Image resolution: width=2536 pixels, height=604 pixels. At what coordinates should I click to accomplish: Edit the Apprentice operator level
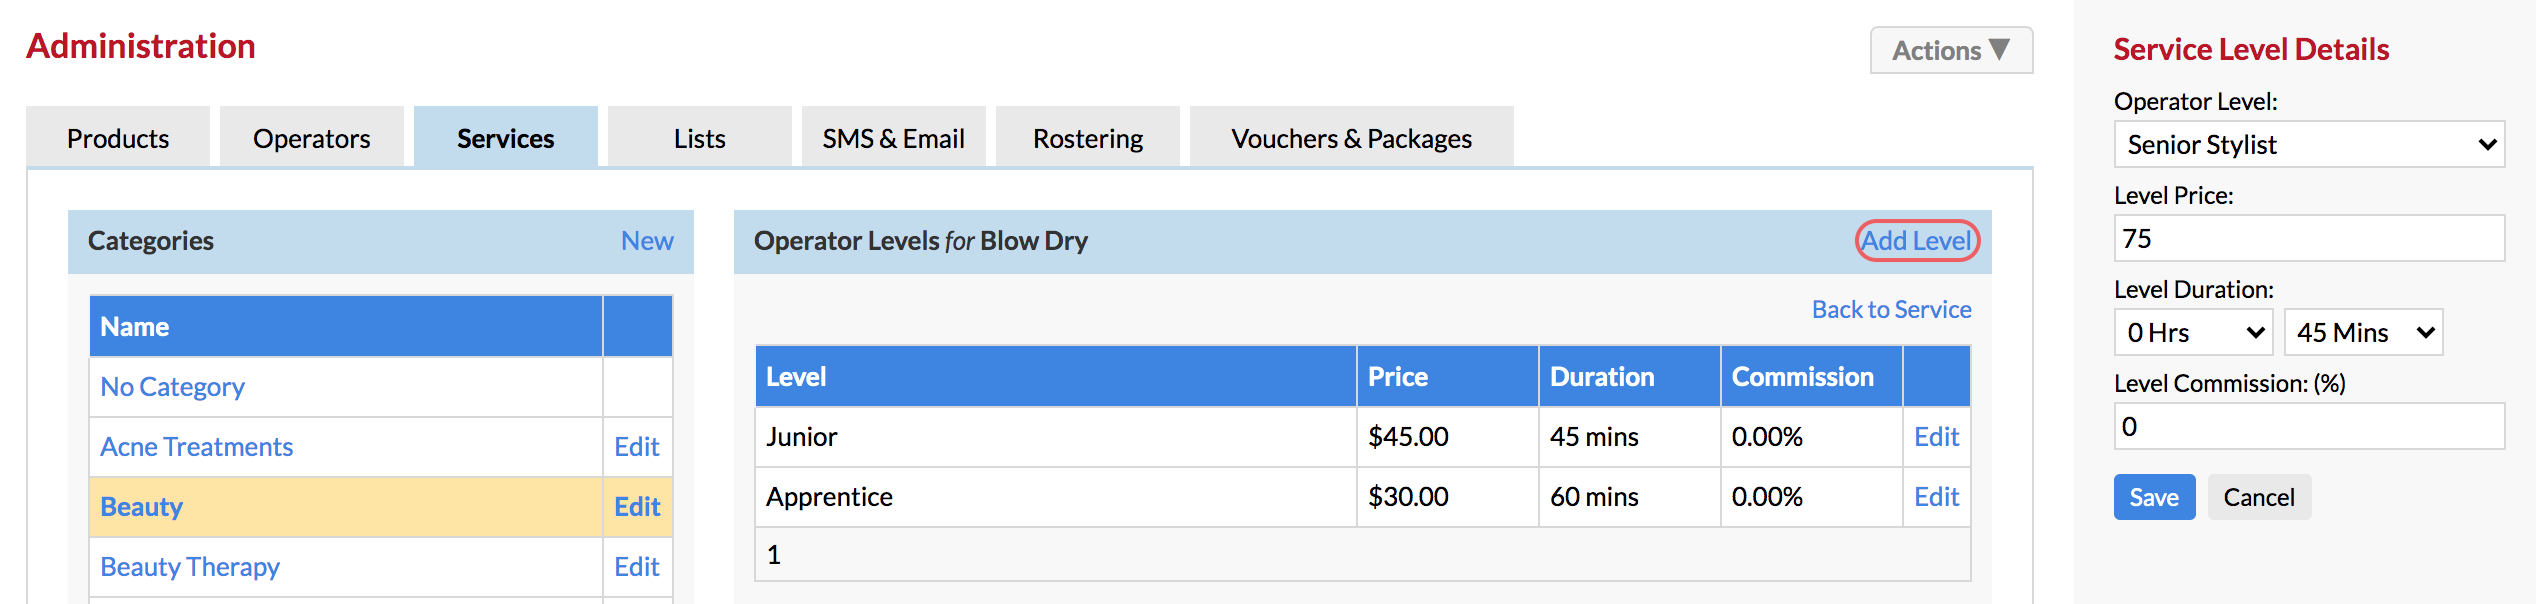click(x=1936, y=497)
